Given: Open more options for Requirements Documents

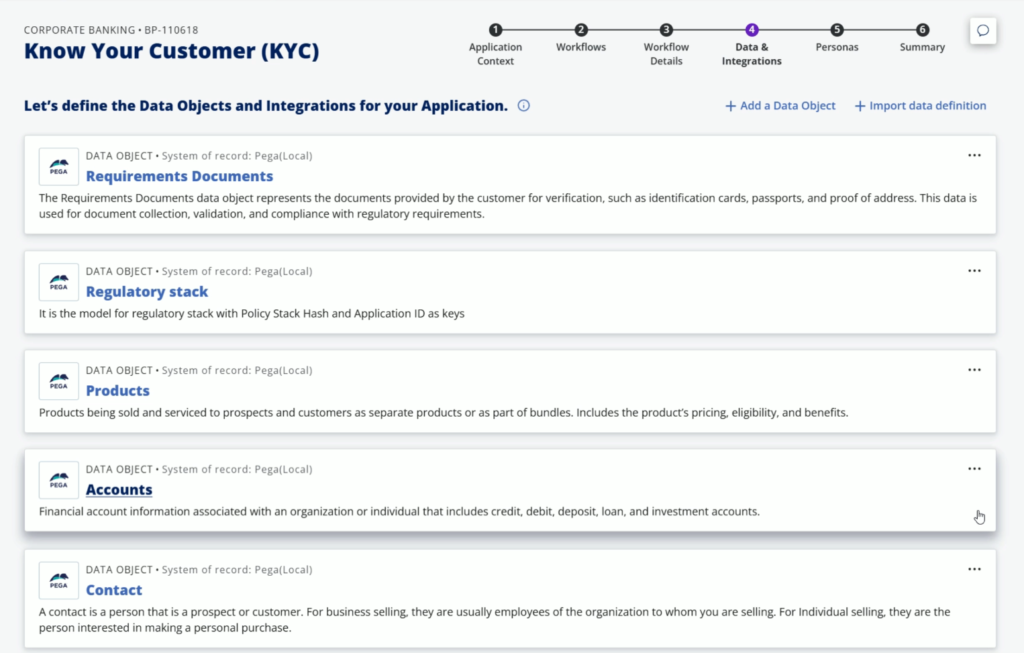Looking at the screenshot, I should click(x=974, y=155).
